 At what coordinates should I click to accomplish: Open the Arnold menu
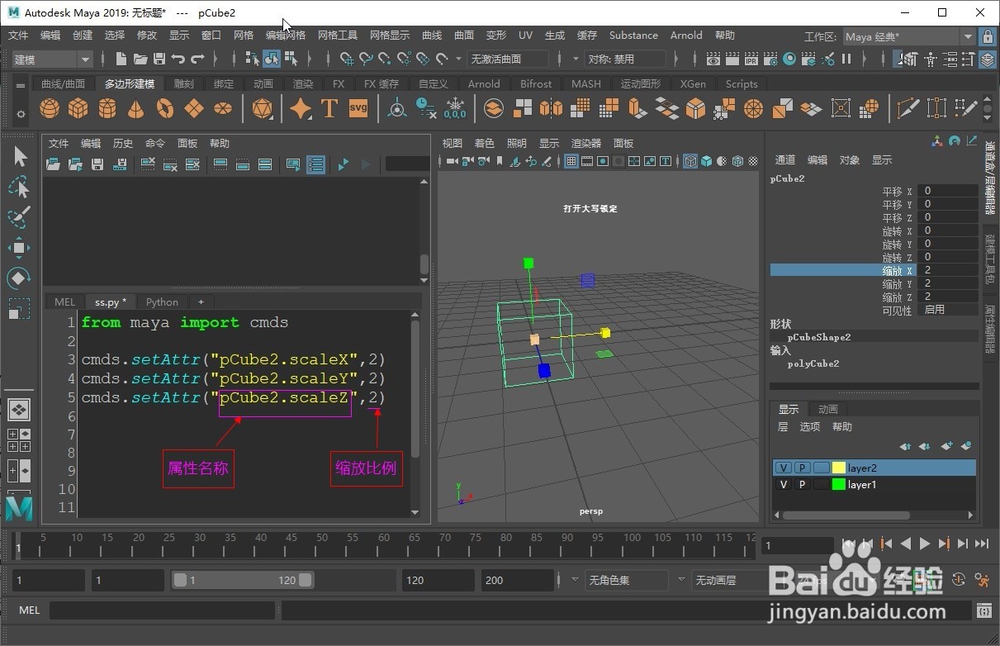tap(687, 35)
